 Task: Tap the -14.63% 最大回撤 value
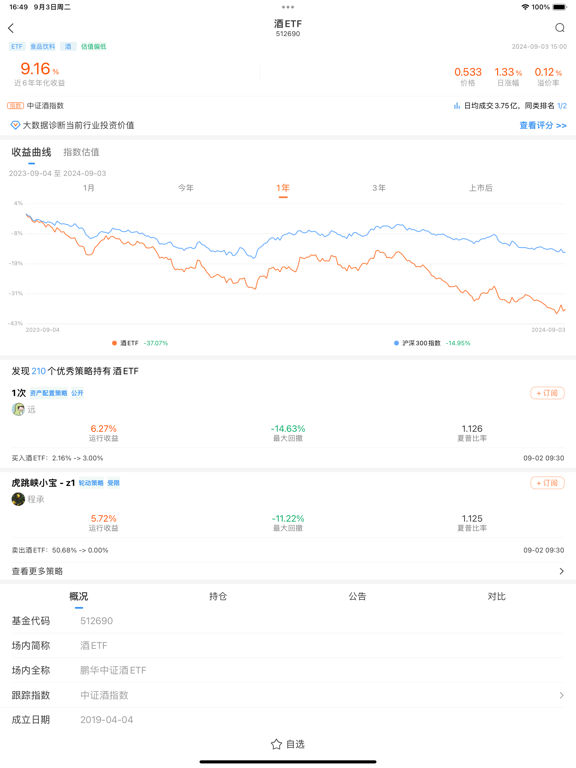pyautogui.click(x=288, y=429)
